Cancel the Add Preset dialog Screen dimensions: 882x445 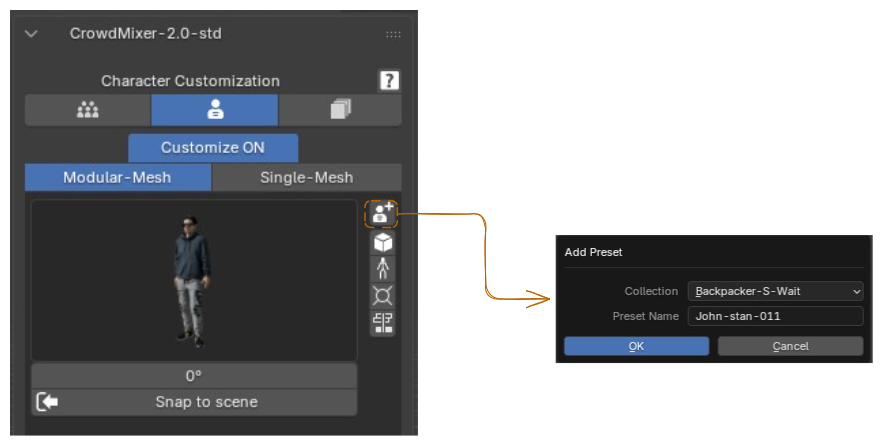click(x=790, y=346)
